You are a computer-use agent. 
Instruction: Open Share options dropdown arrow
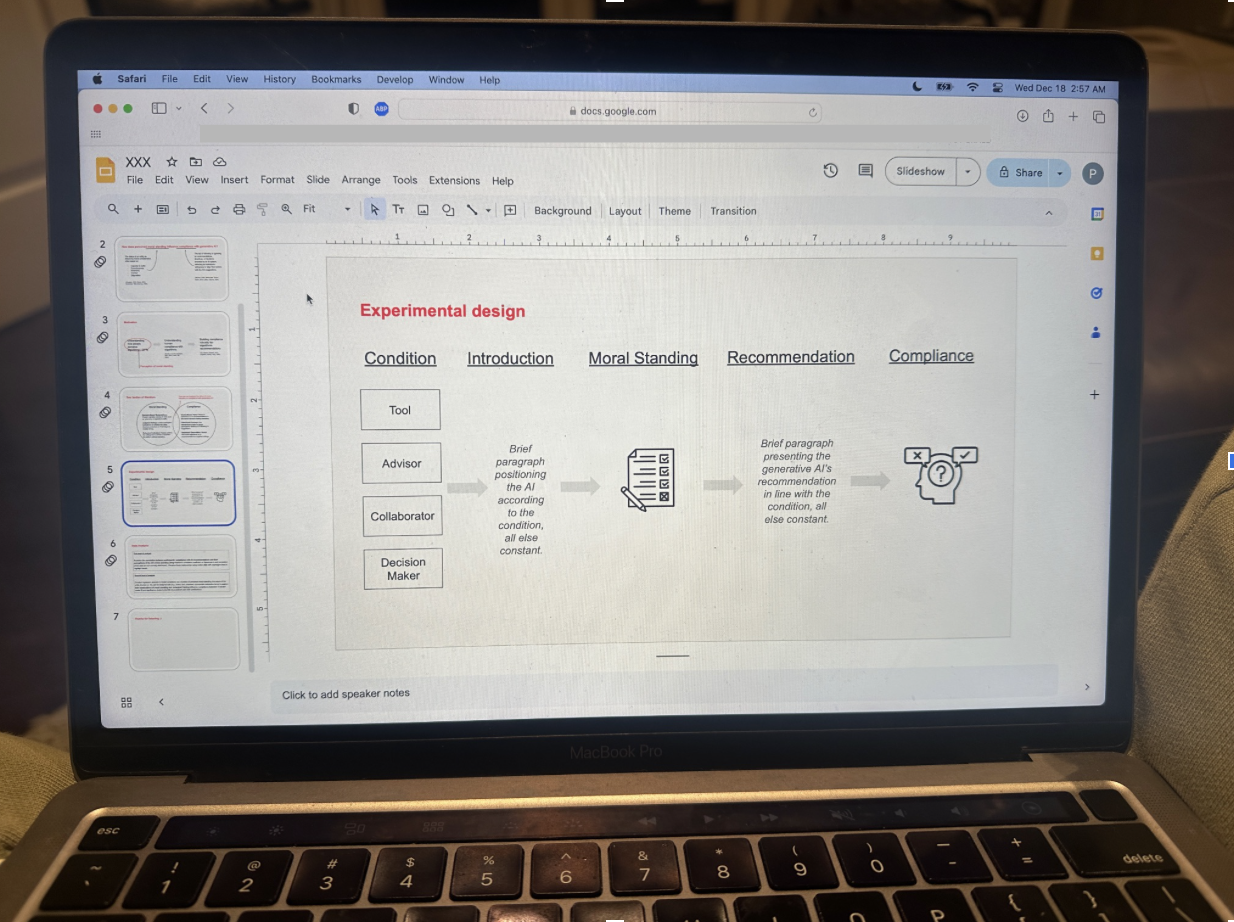pos(1059,173)
